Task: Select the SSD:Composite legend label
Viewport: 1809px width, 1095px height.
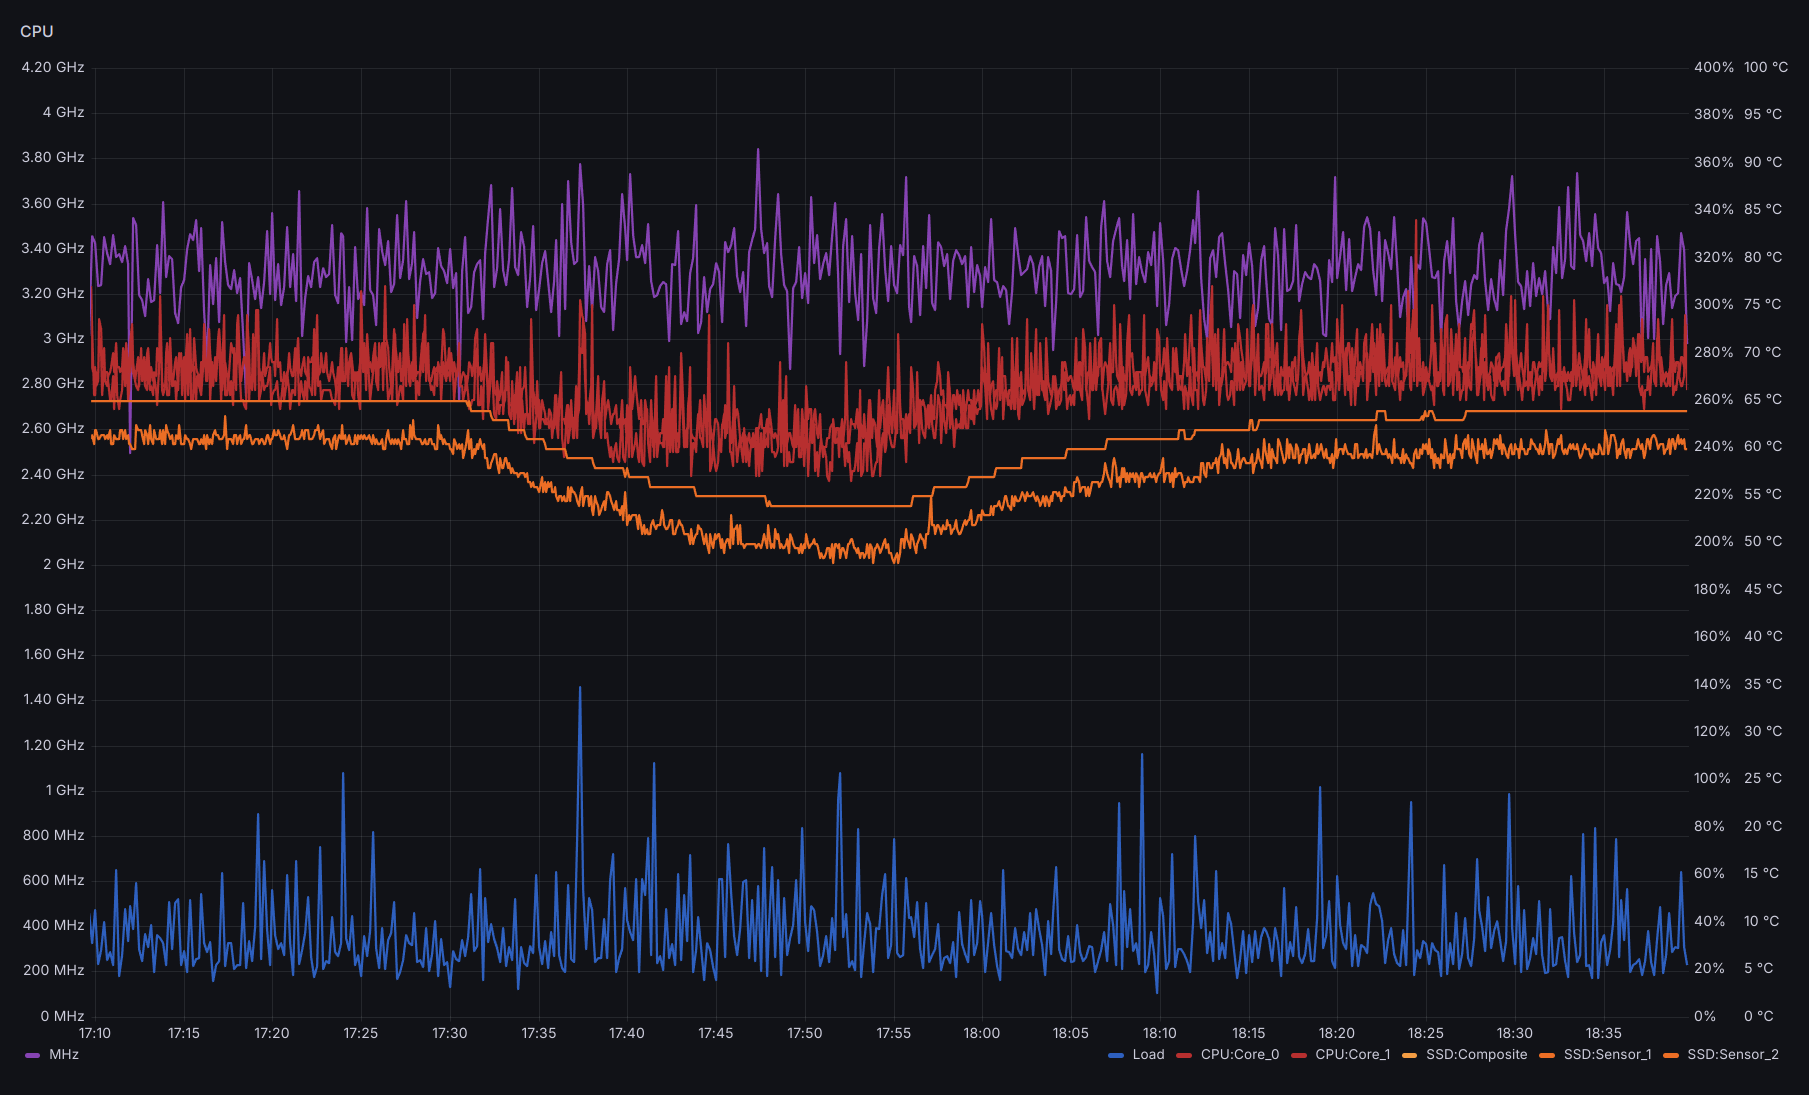Action: 1476,1054
